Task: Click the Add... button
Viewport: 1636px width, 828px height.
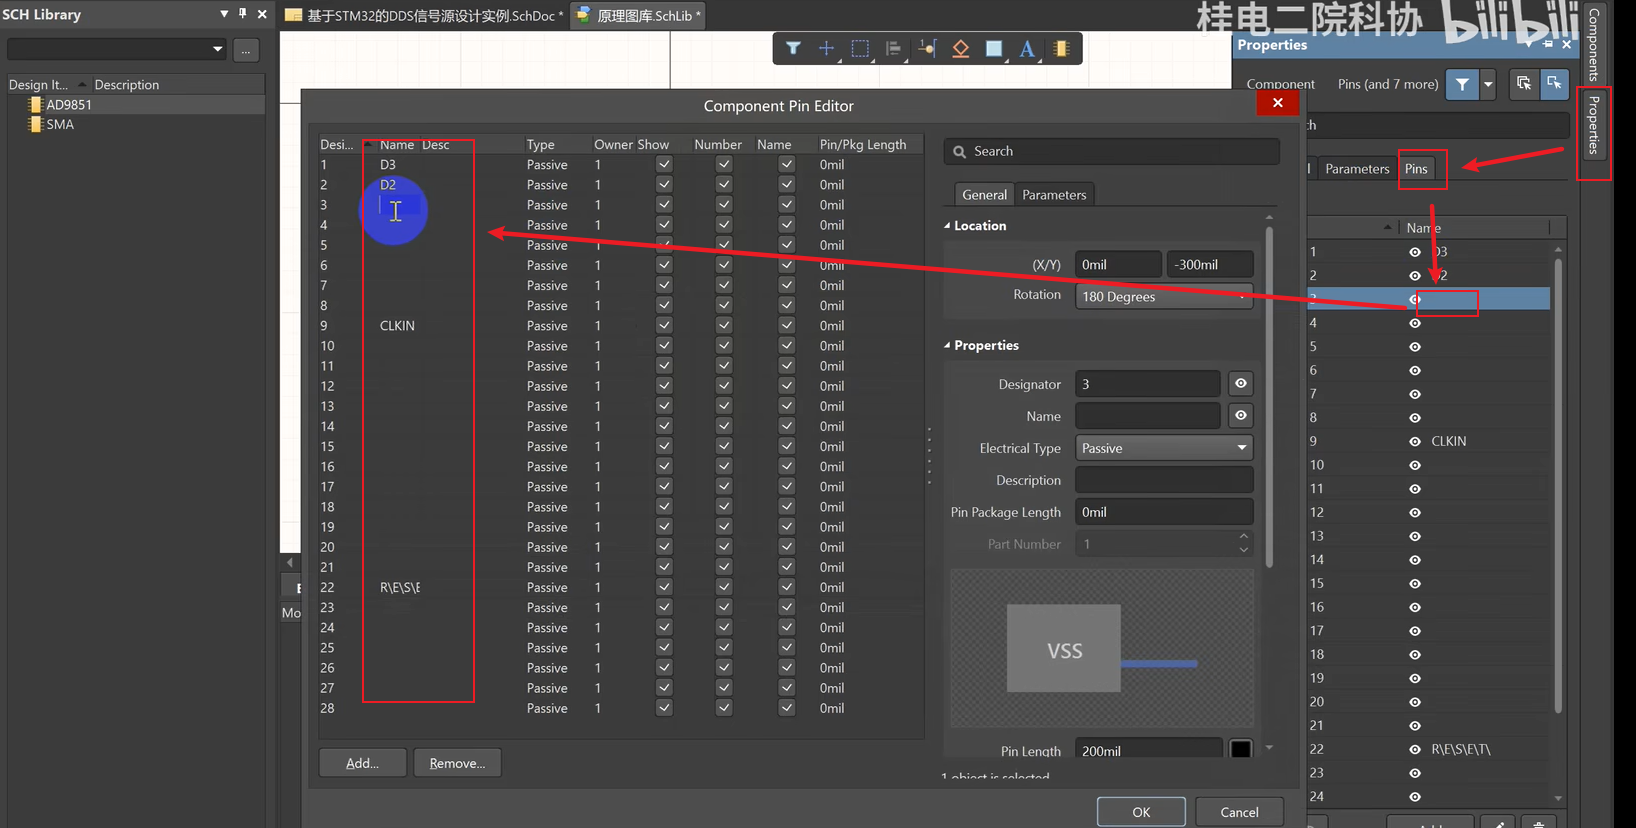Action: click(x=362, y=763)
